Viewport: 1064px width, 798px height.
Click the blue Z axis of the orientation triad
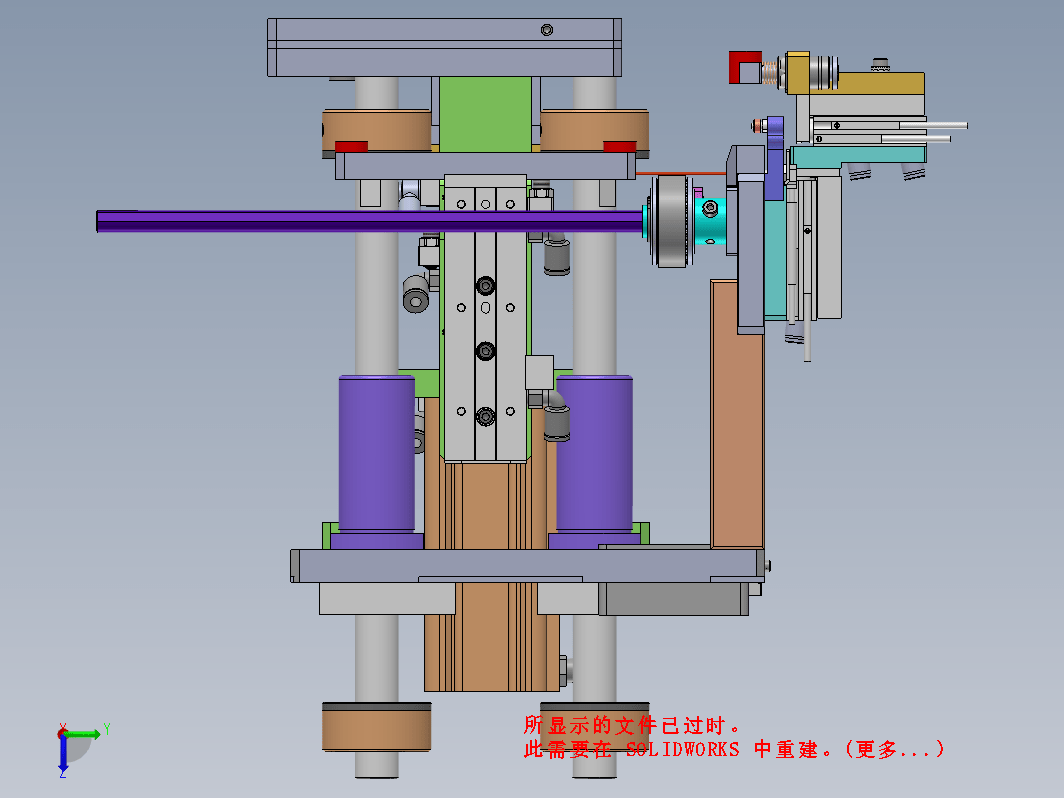[x=63, y=753]
